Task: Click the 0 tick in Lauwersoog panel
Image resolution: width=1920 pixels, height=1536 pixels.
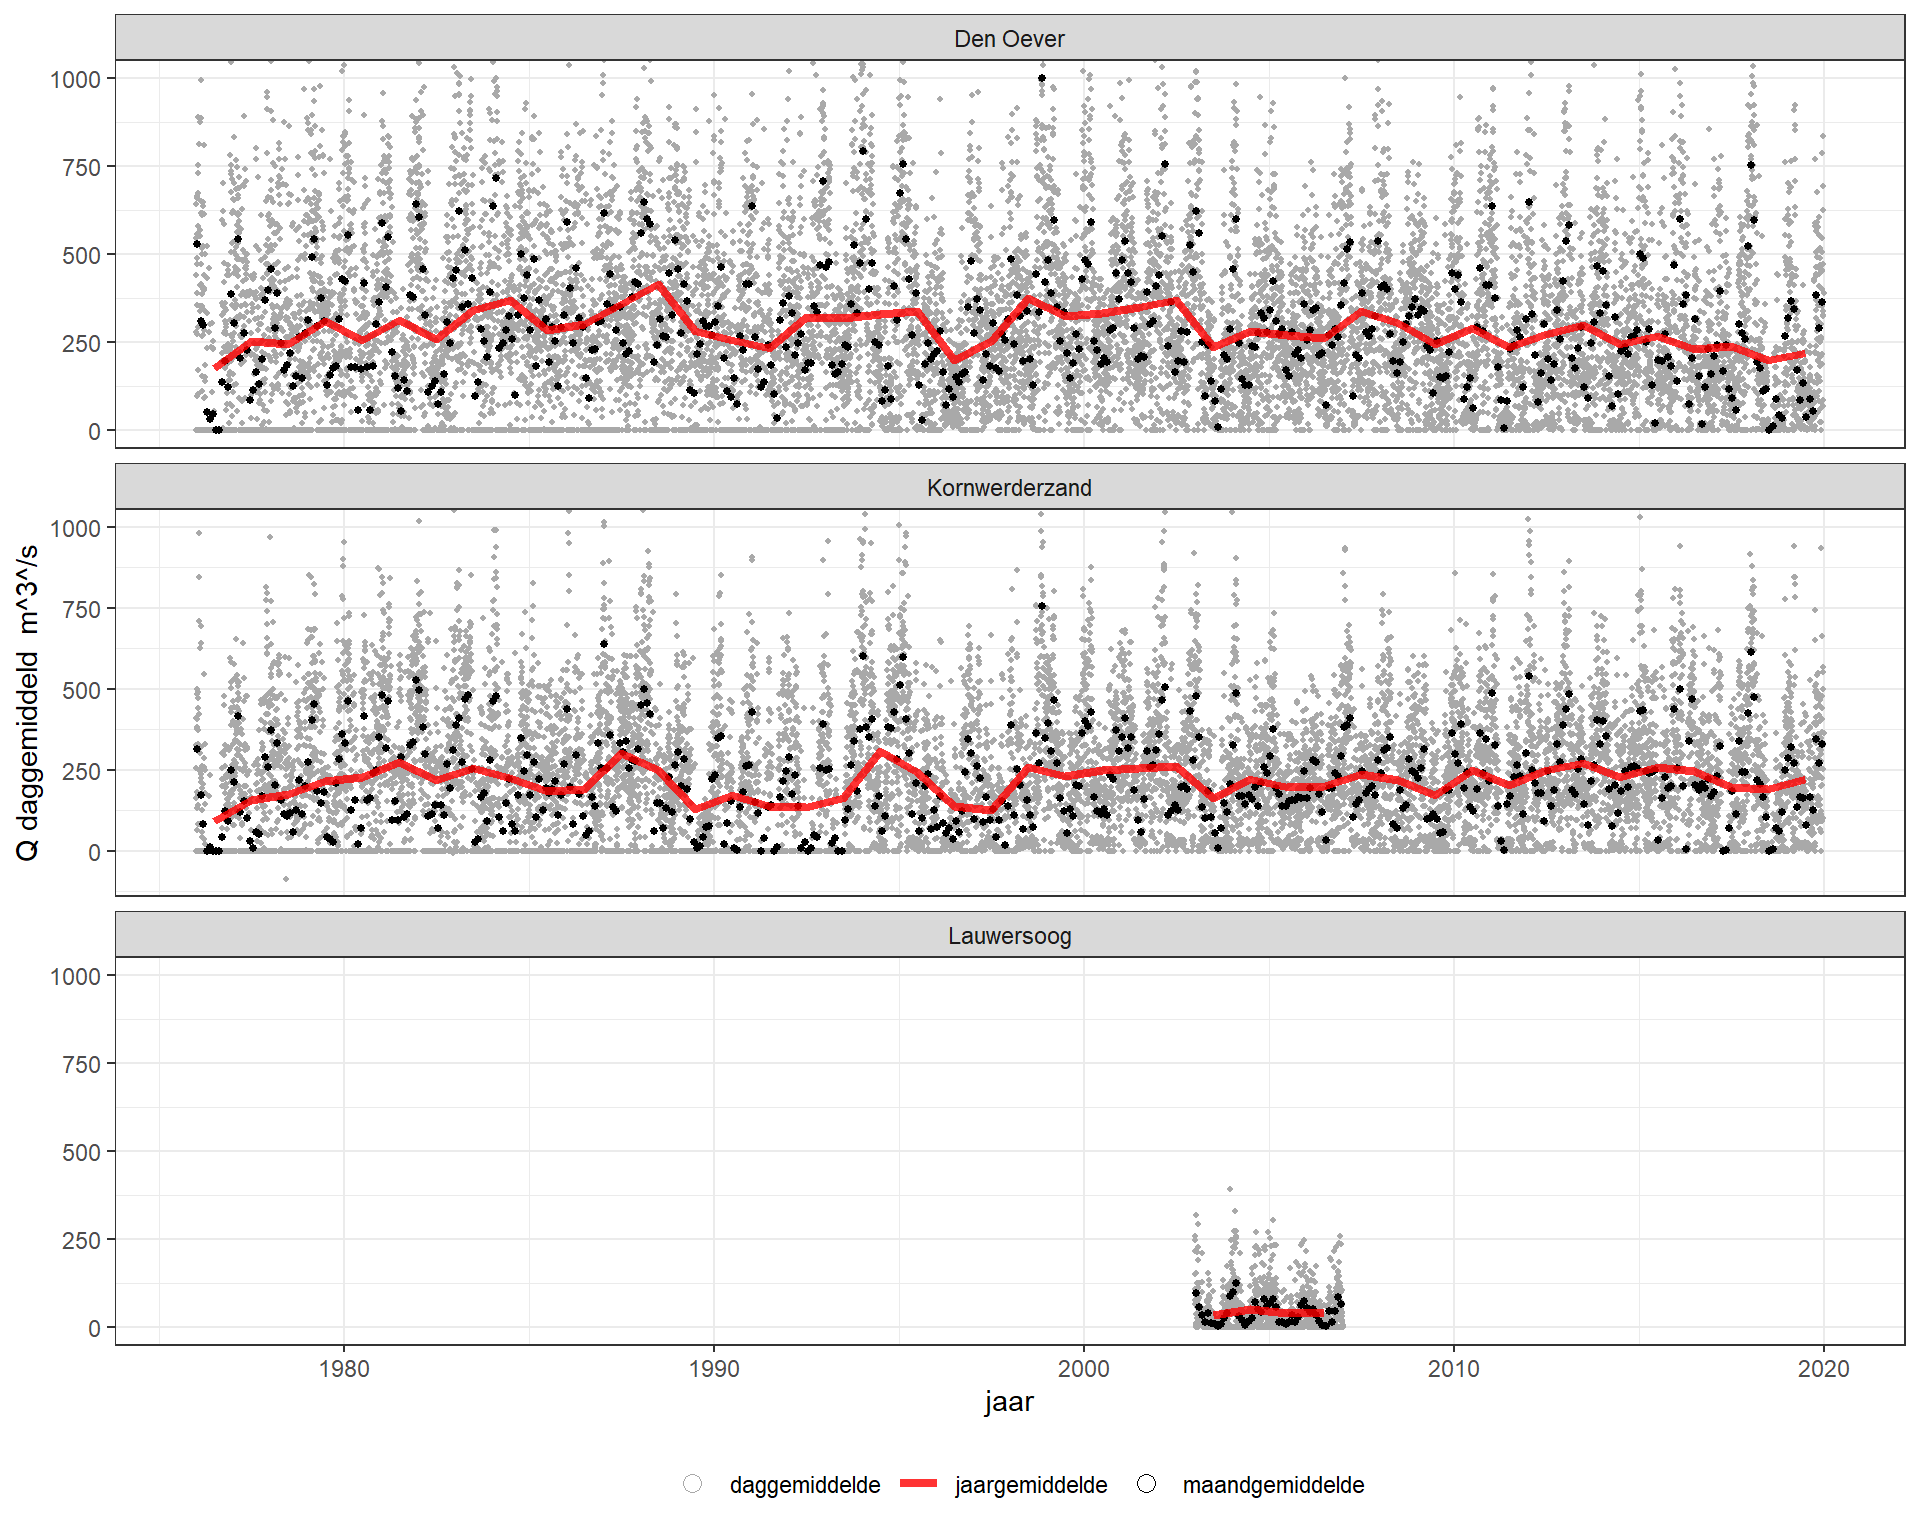Action: [x=95, y=1328]
